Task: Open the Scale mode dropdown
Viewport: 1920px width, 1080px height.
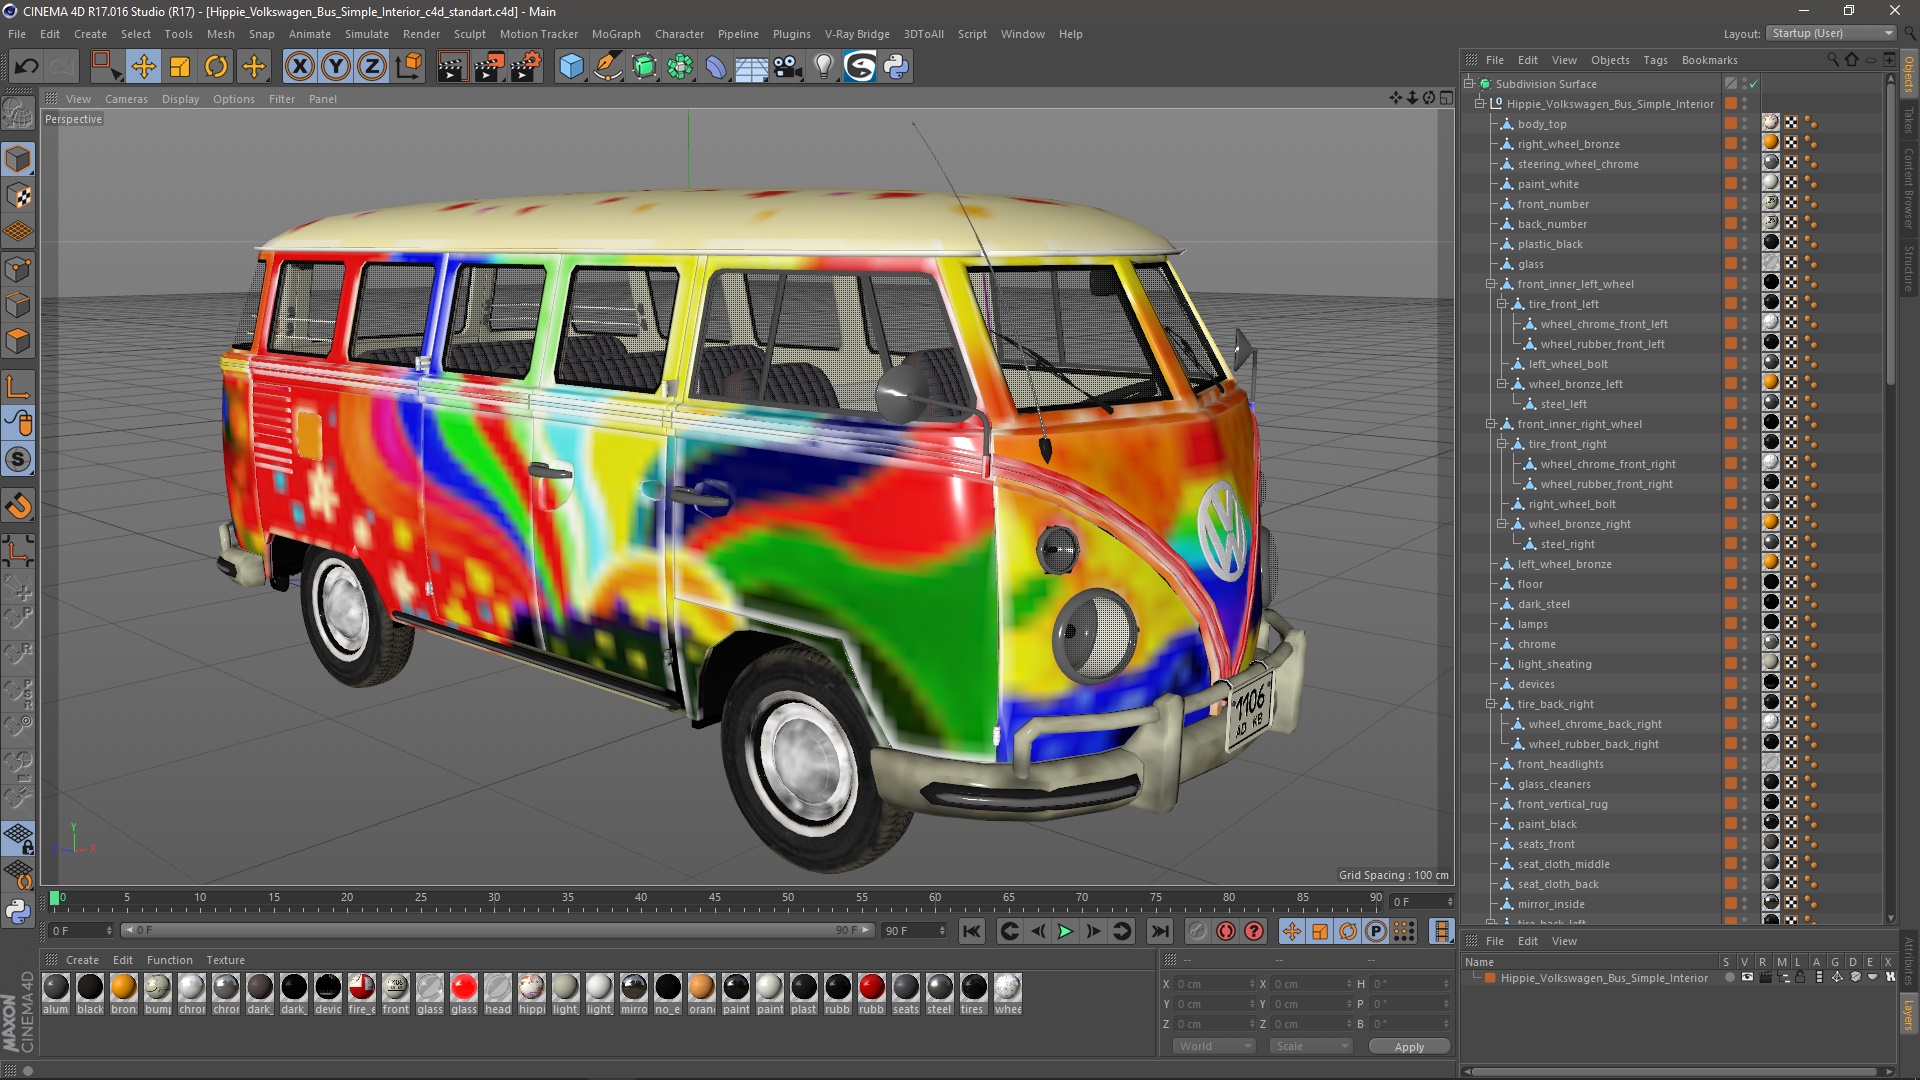Action: [1311, 1046]
